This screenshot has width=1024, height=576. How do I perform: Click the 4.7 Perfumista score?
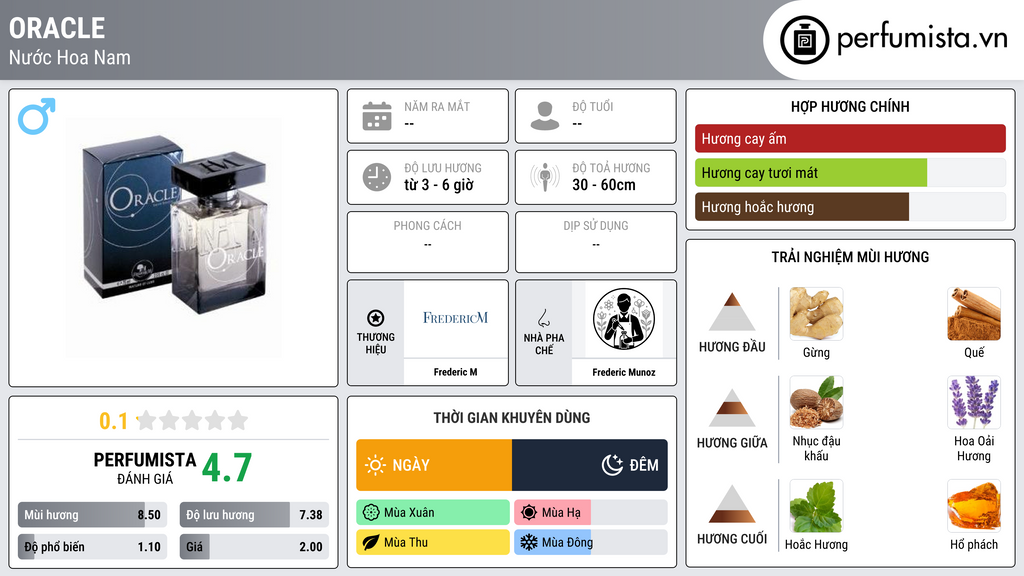coord(227,468)
